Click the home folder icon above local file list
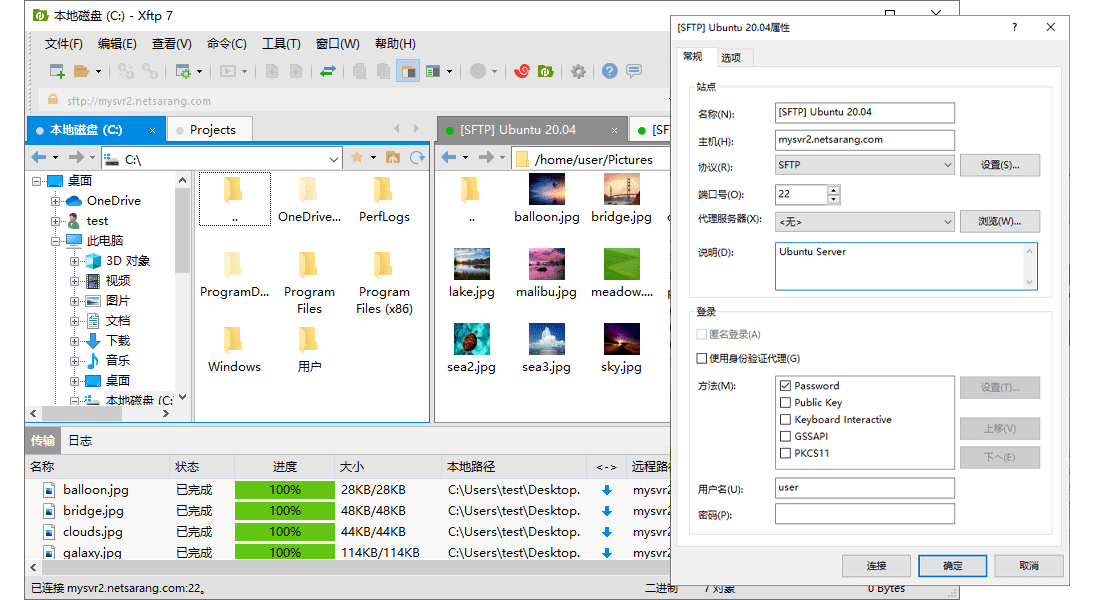Viewport: 1100px width, 600px height. click(393, 157)
